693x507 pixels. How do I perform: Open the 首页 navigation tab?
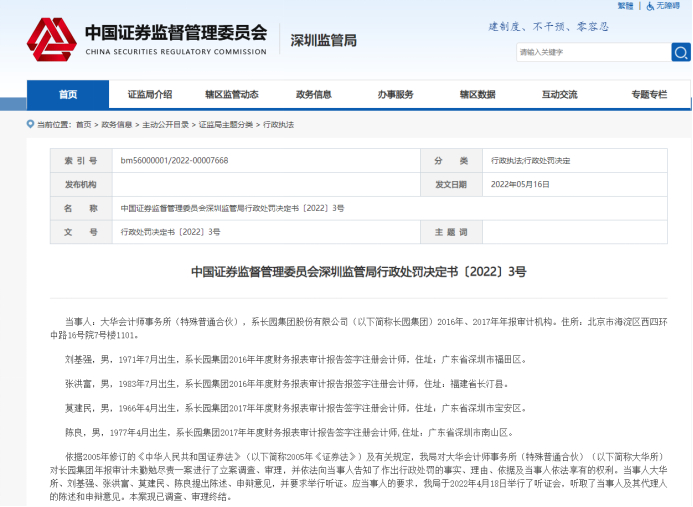click(x=68, y=95)
